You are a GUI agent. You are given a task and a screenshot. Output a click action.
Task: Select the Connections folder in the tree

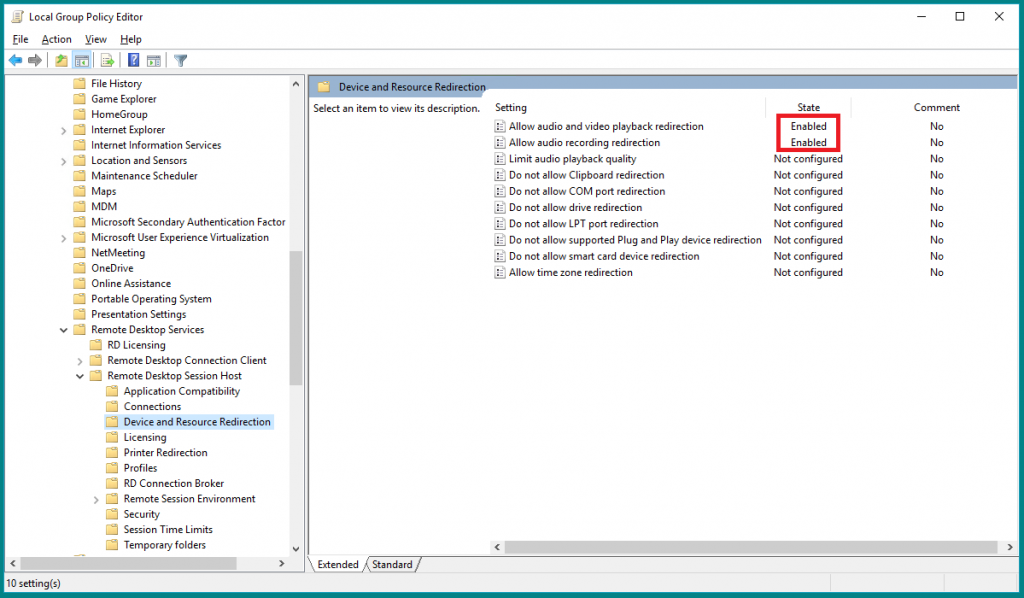pyautogui.click(x=152, y=406)
